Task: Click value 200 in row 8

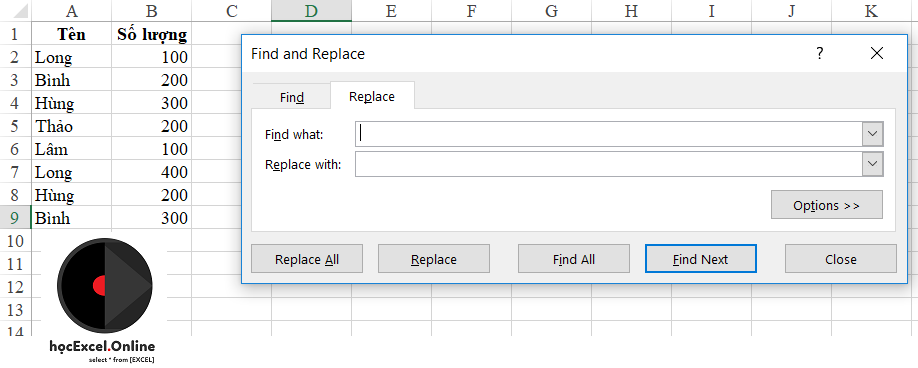Action: pyautogui.click(x=152, y=195)
